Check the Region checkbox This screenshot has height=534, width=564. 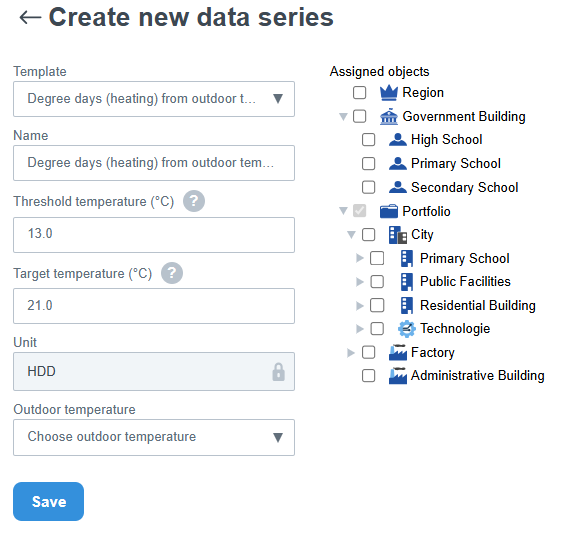pyautogui.click(x=359, y=93)
